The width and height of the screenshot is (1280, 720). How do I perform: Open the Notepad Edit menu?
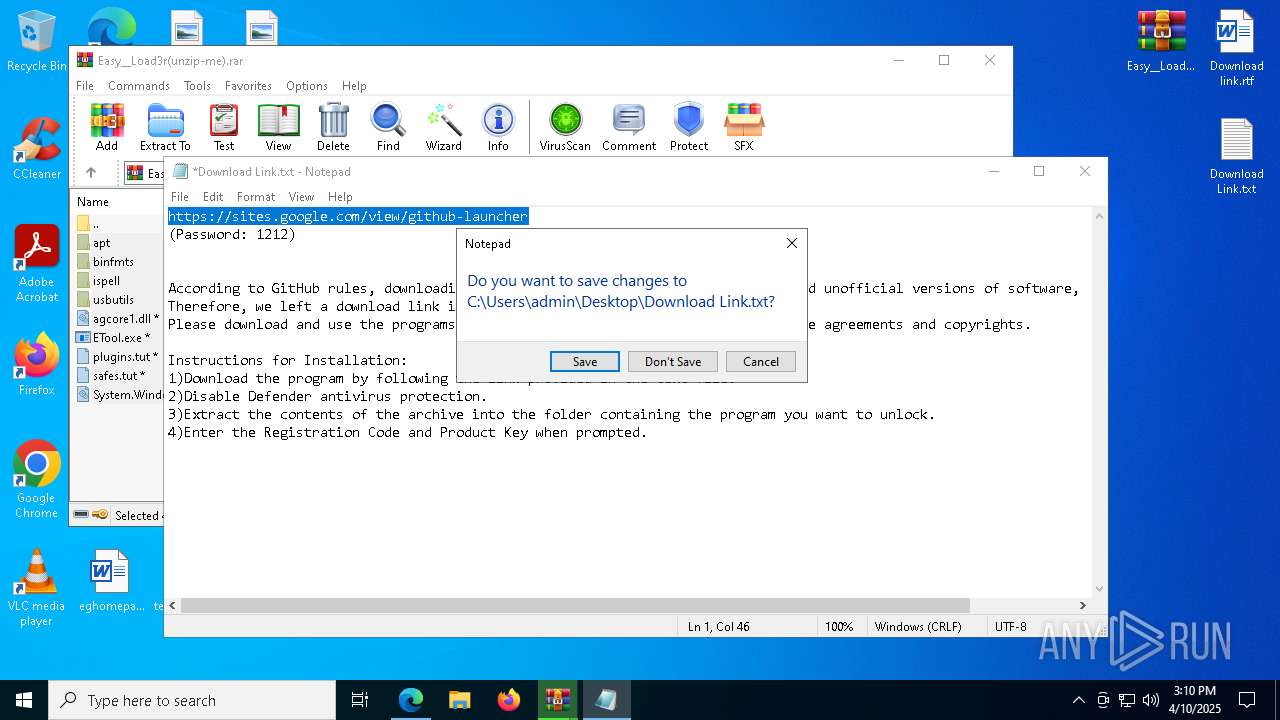pyautogui.click(x=213, y=197)
